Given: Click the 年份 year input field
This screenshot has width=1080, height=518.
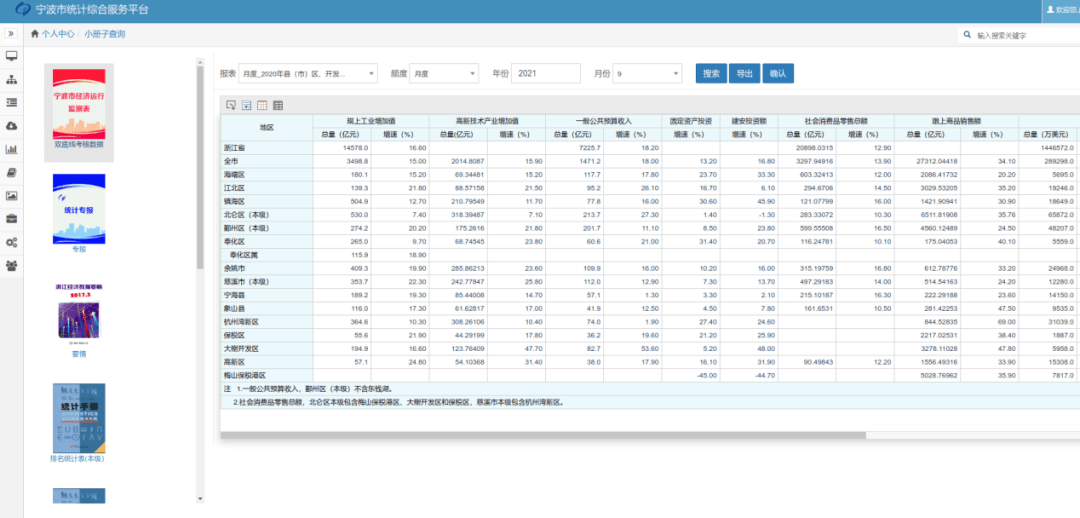Looking at the screenshot, I should pos(546,74).
